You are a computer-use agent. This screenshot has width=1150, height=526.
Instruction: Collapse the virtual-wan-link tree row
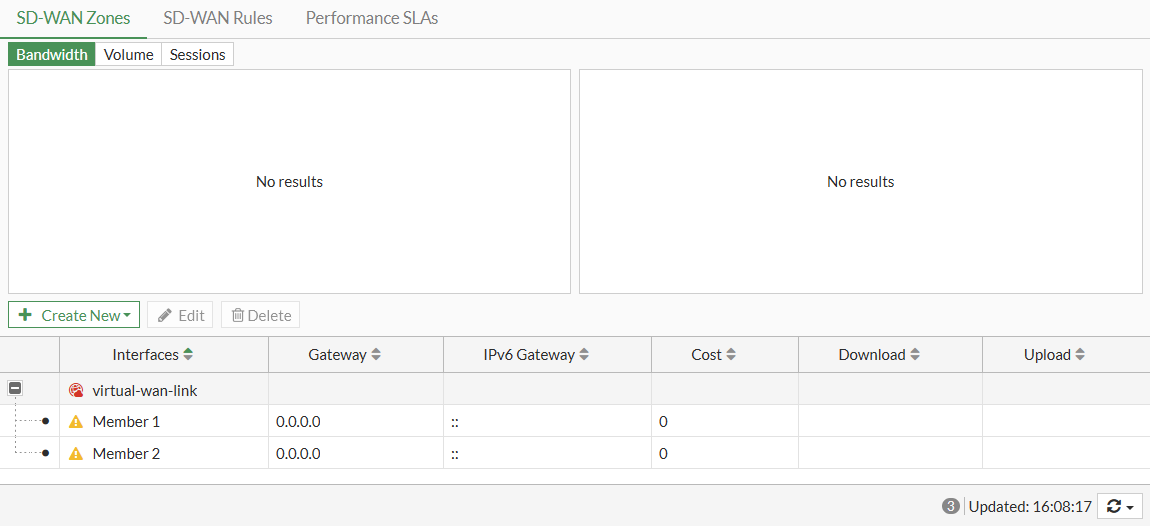click(x=15, y=388)
